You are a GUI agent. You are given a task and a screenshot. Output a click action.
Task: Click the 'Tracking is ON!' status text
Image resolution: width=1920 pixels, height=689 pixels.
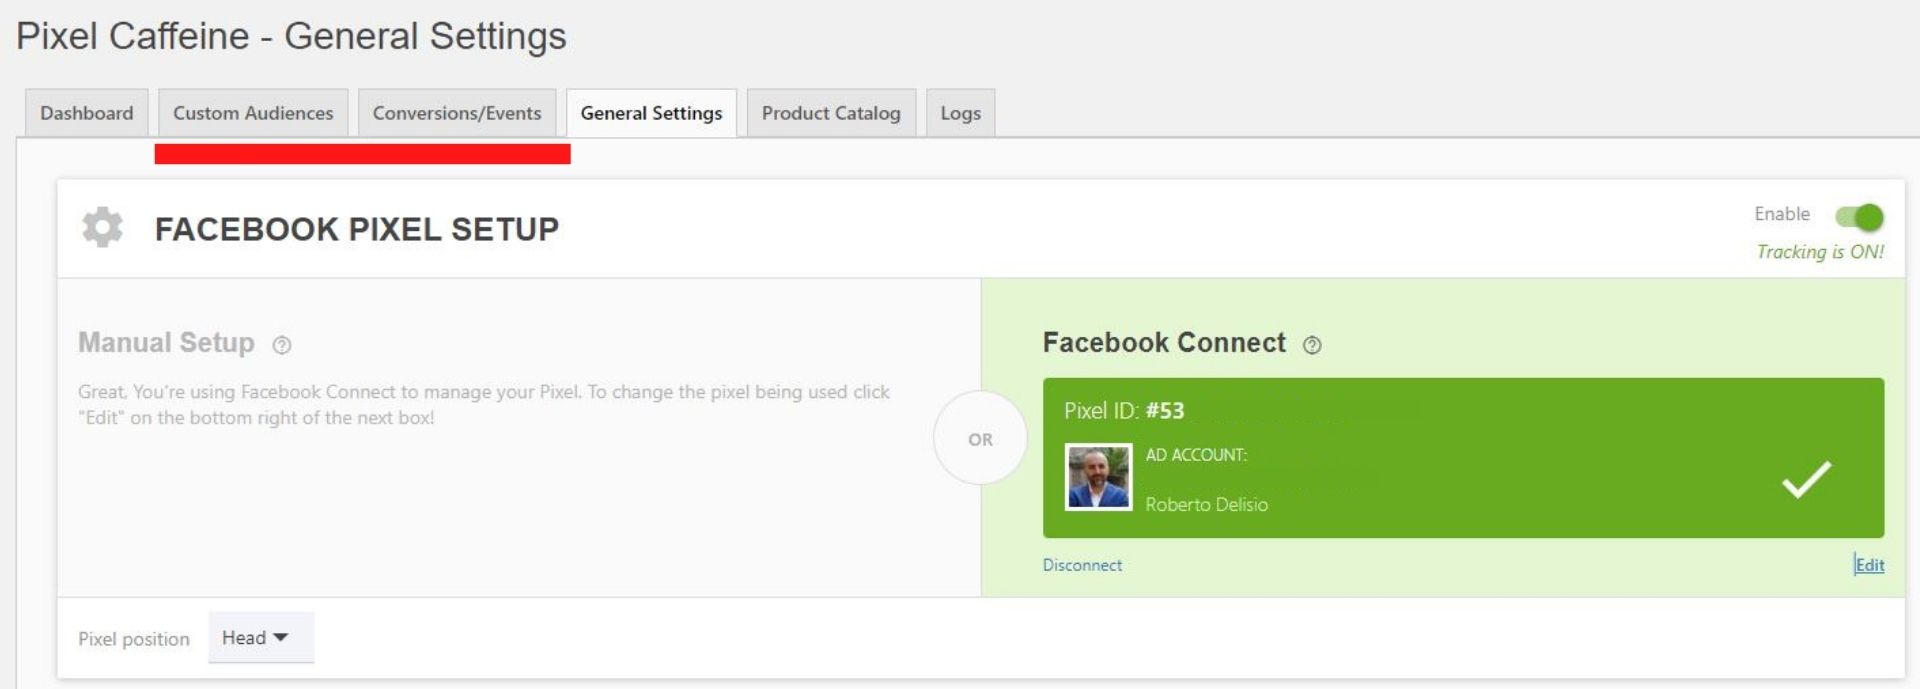coord(1820,252)
